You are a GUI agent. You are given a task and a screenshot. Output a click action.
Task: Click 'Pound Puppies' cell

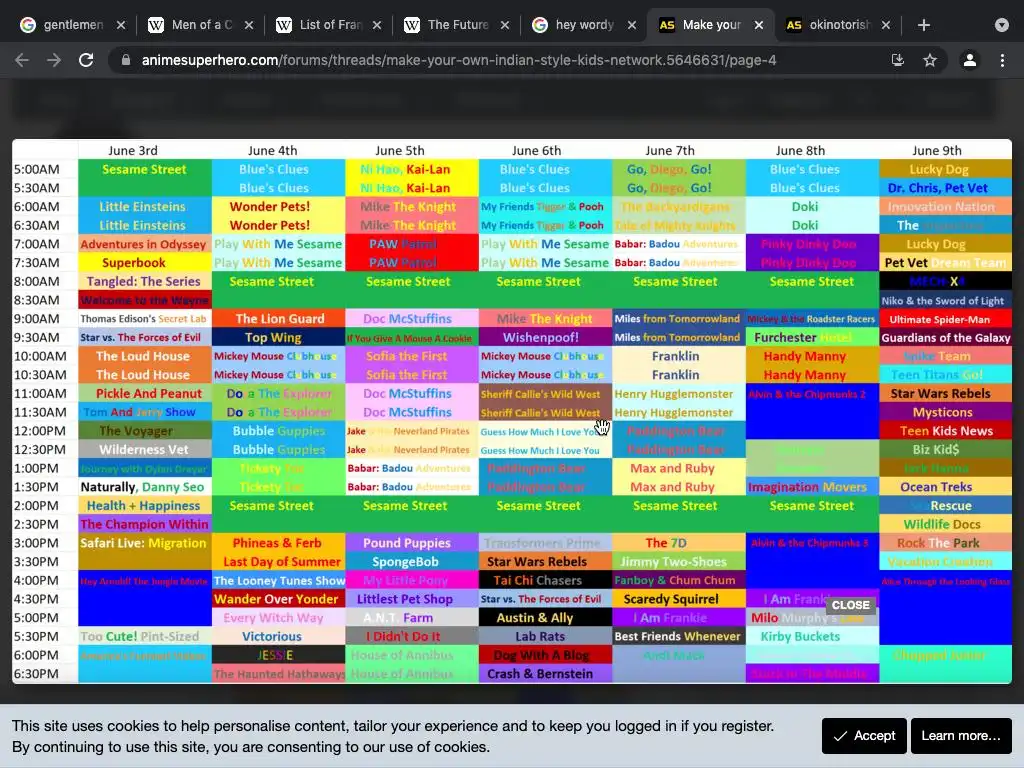pyautogui.click(x=412, y=543)
